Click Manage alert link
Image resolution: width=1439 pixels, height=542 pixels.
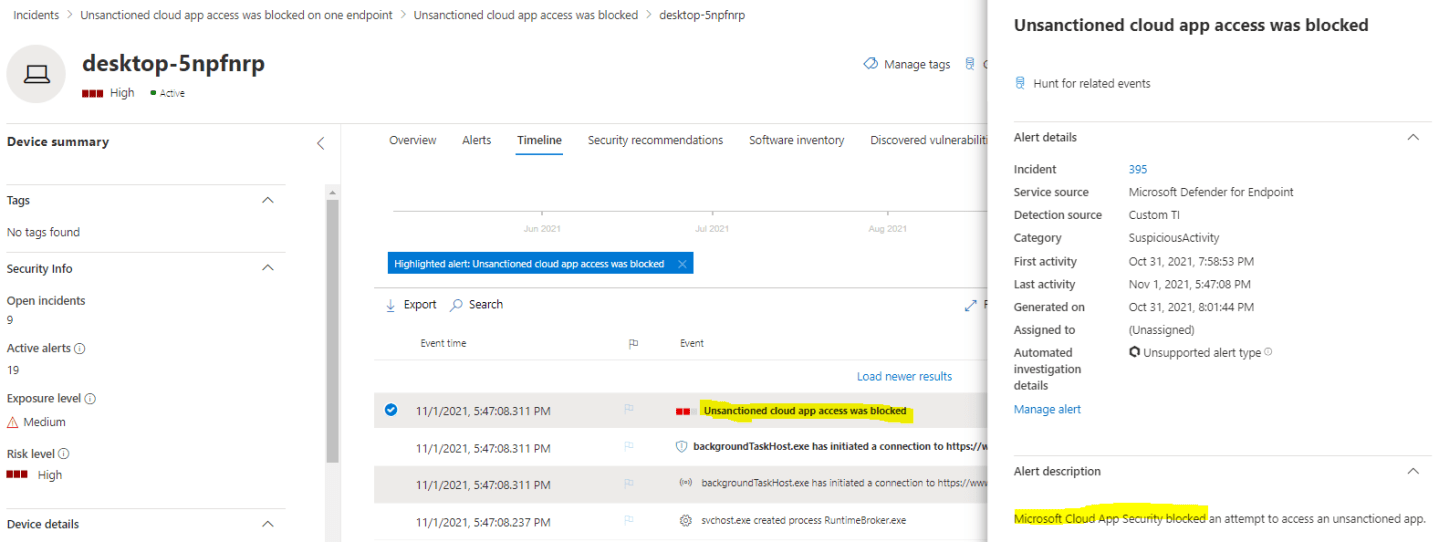[1047, 409]
